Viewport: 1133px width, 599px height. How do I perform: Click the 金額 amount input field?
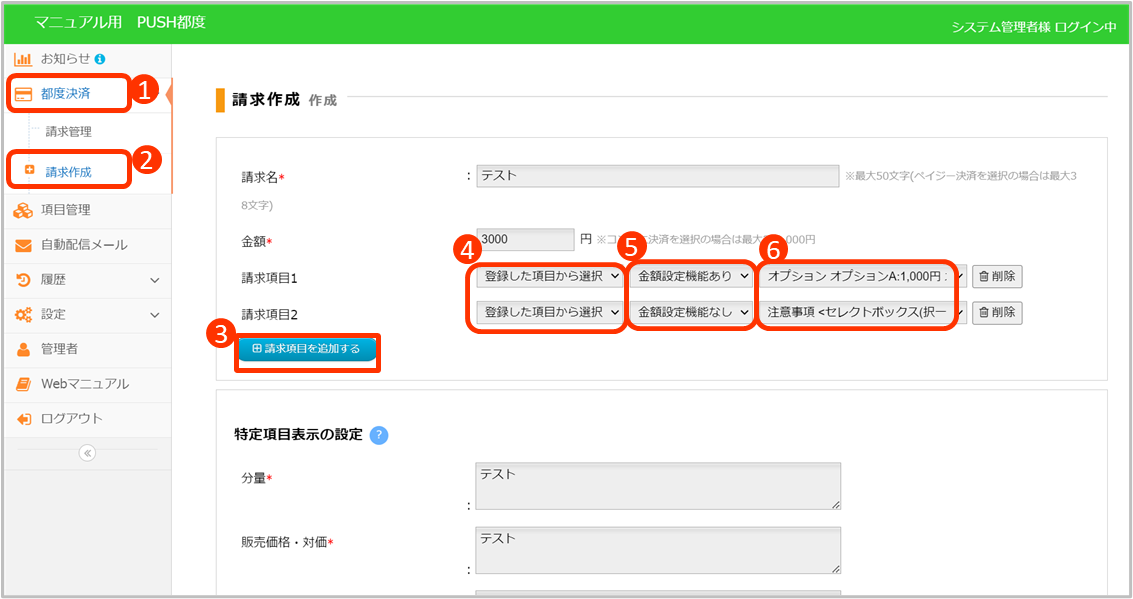coord(526,240)
